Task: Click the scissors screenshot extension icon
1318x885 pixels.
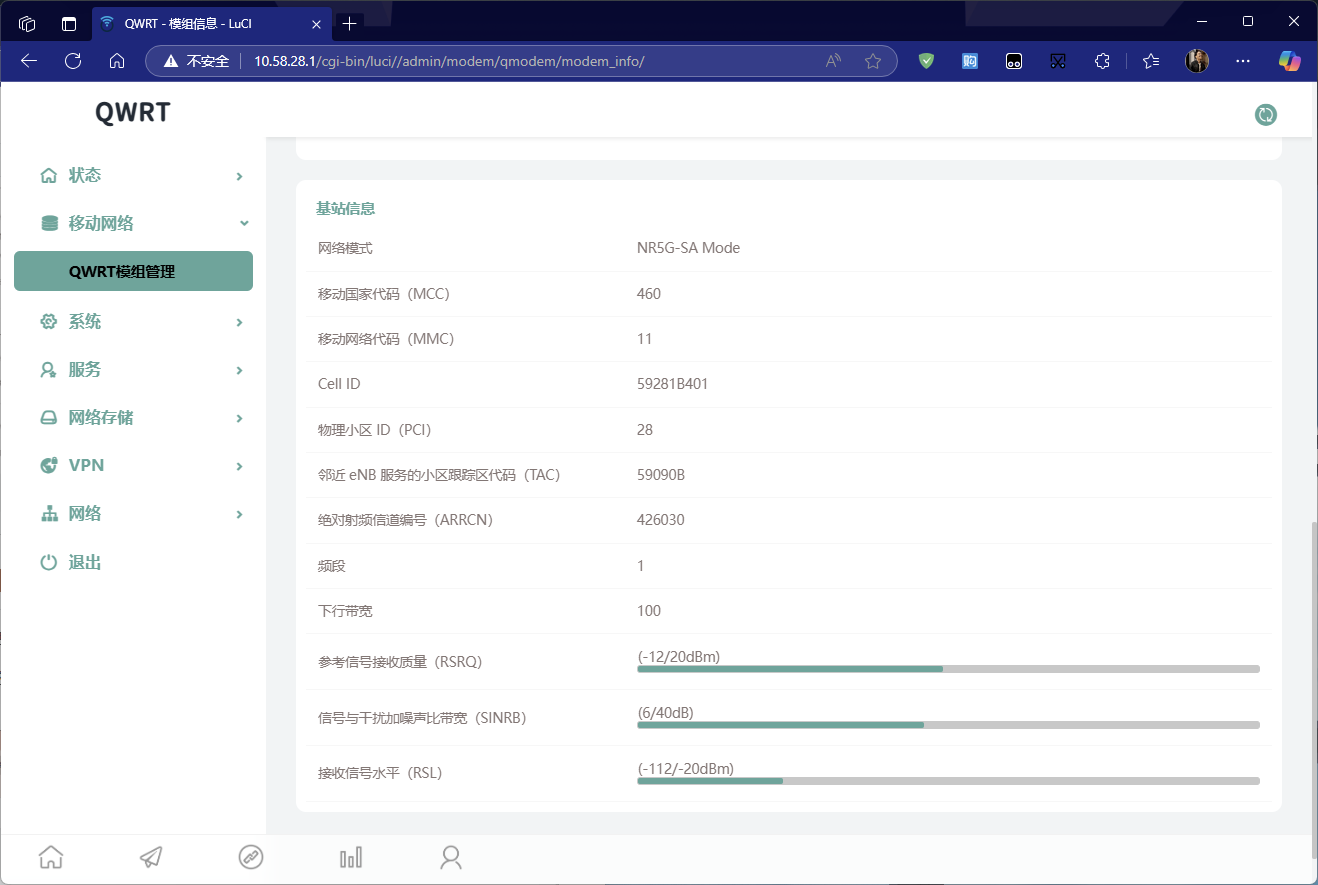Action: point(1058,61)
